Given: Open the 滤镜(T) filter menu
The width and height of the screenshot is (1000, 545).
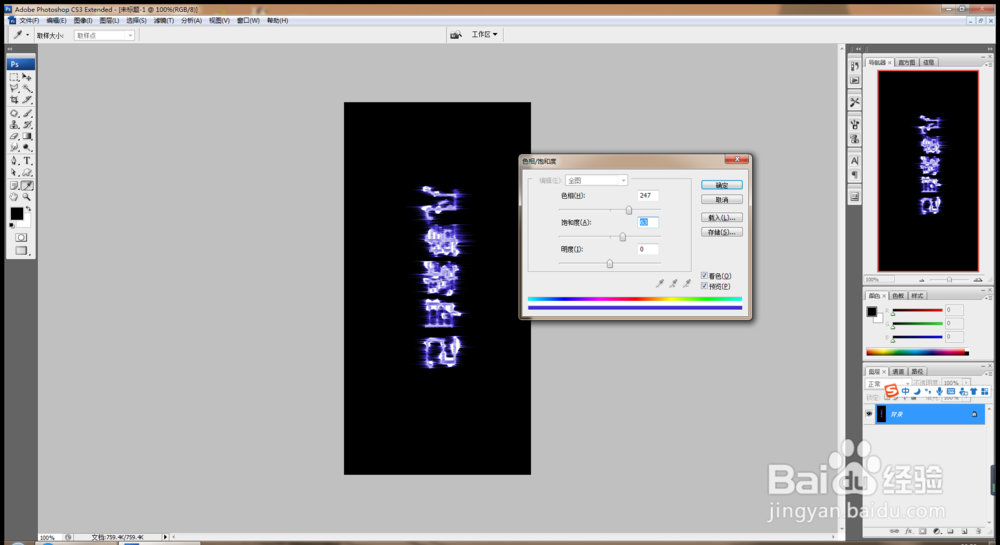Looking at the screenshot, I should click(x=164, y=20).
